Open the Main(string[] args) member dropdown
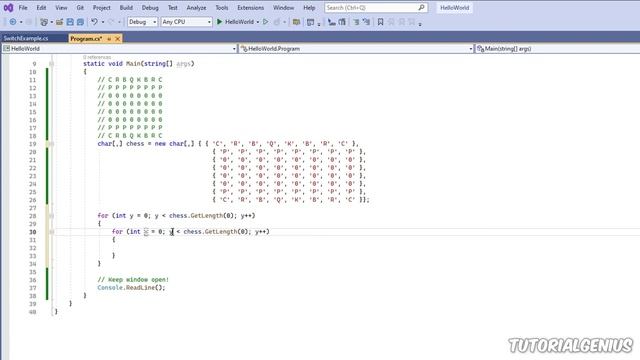Screen dimensions: 640x360 pos(558,49)
